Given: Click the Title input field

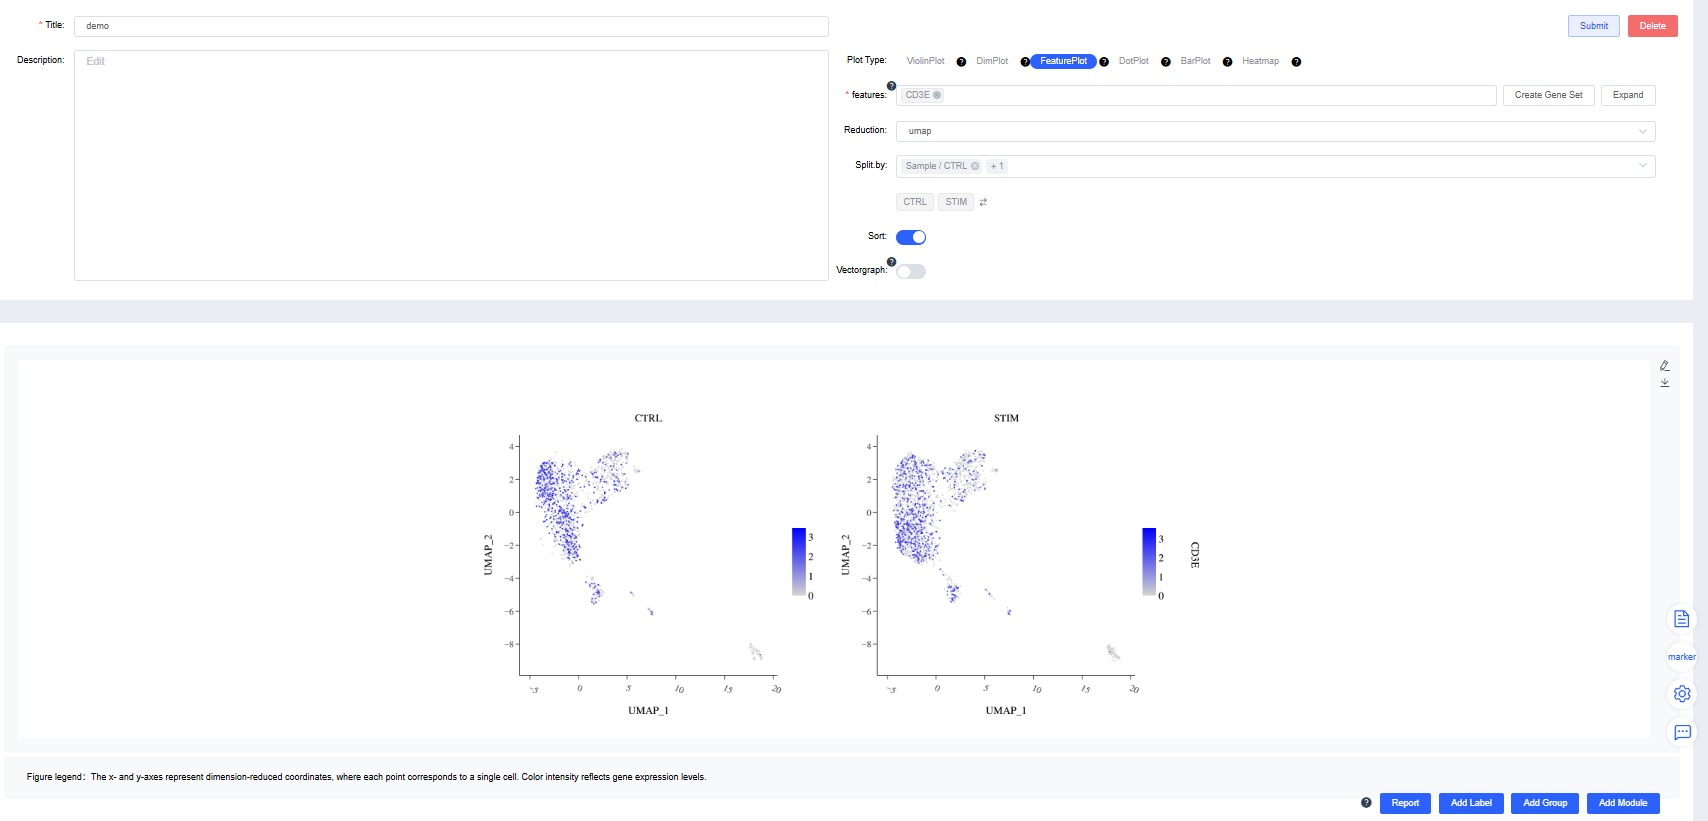Looking at the screenshot, I should pyautogui.click(x=451, y=26).
